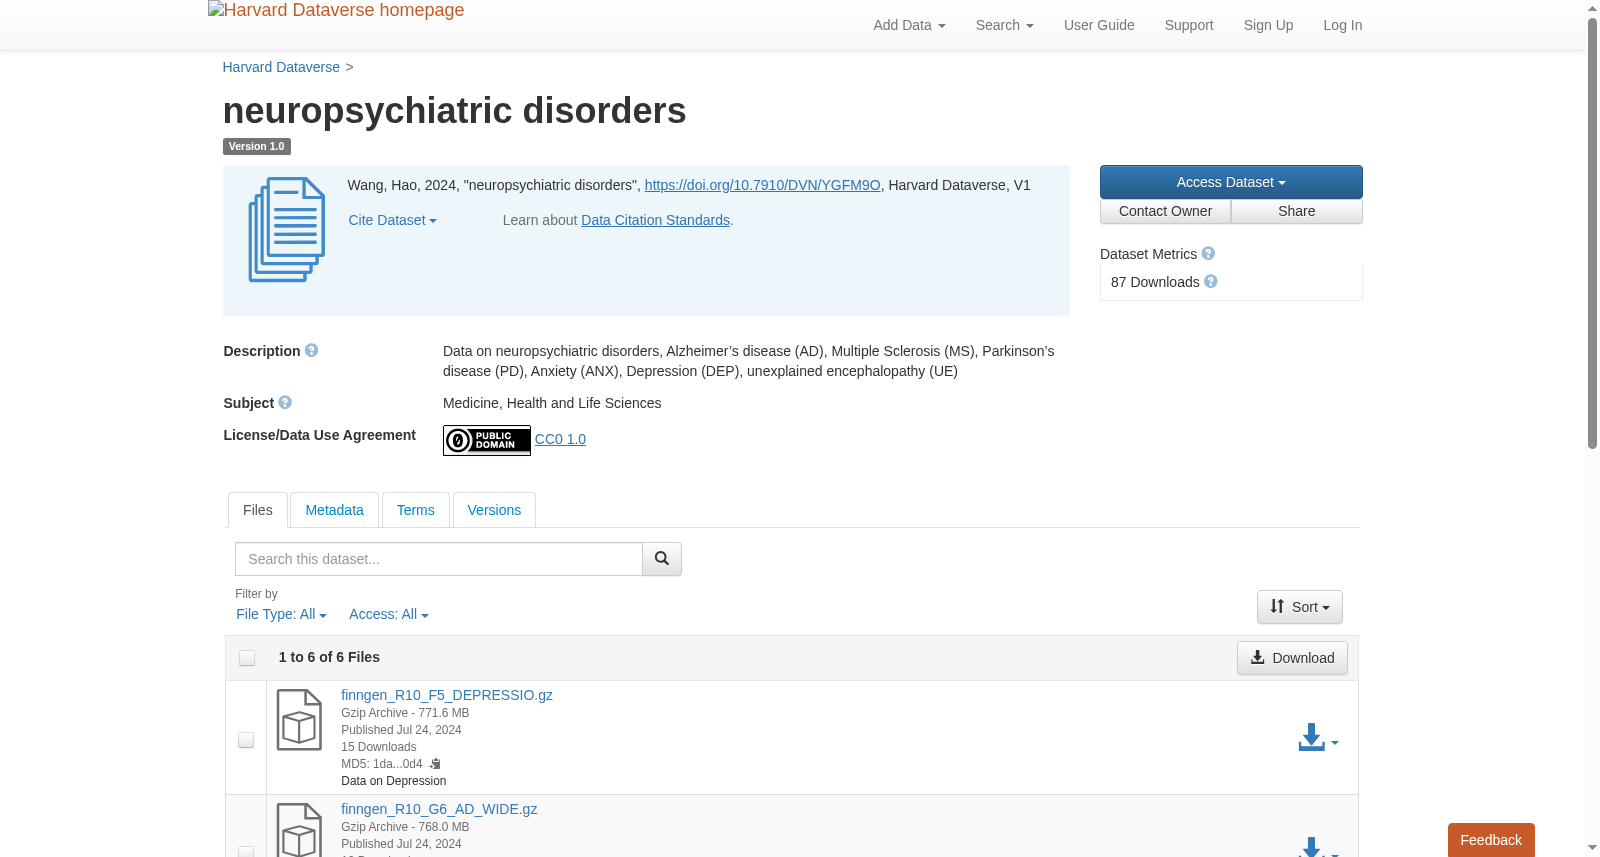
Task: Click the DEPRESSIO.gz file type icon
Action: coord(299,720)
